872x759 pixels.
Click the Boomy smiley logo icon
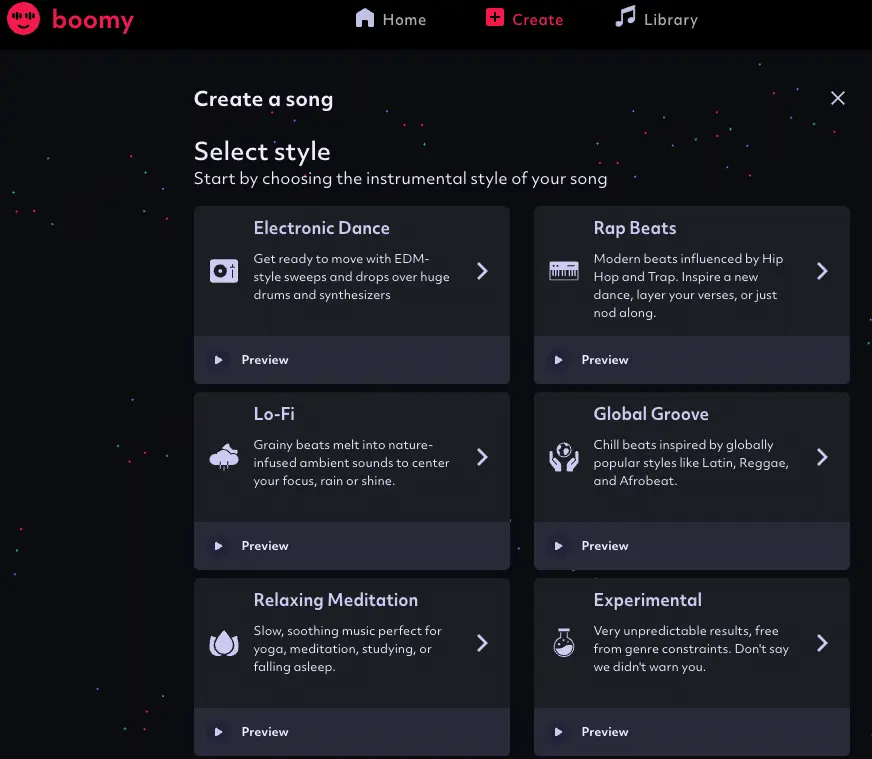point(23,18)
